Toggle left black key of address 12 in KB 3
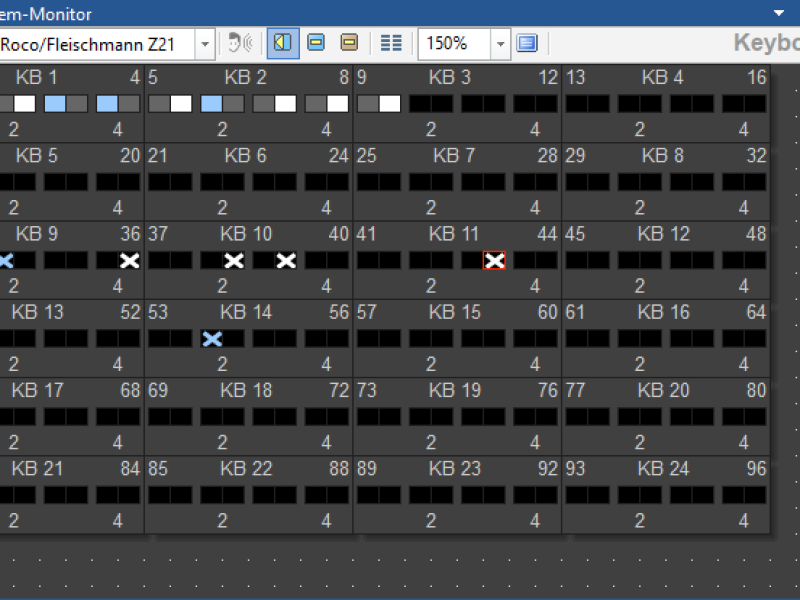 pos(524,104)
